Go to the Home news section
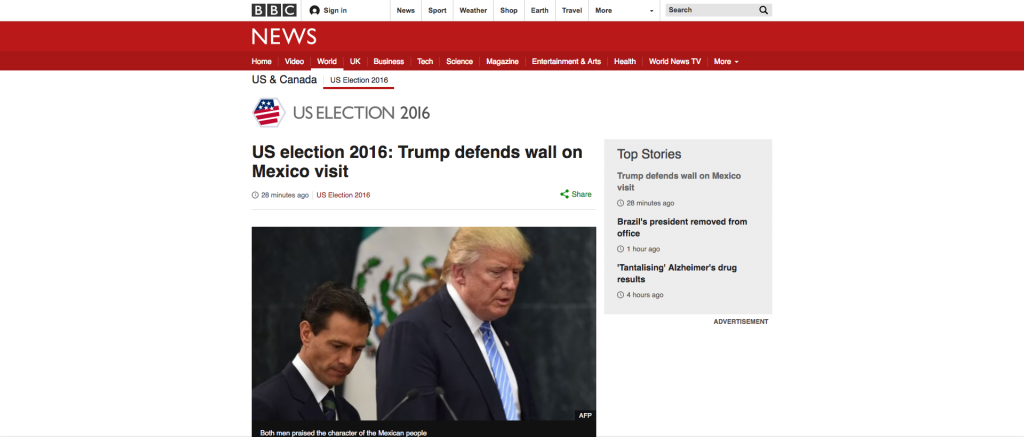The width and height of the screenshot is (1024, 437). (x=262, y=61)
